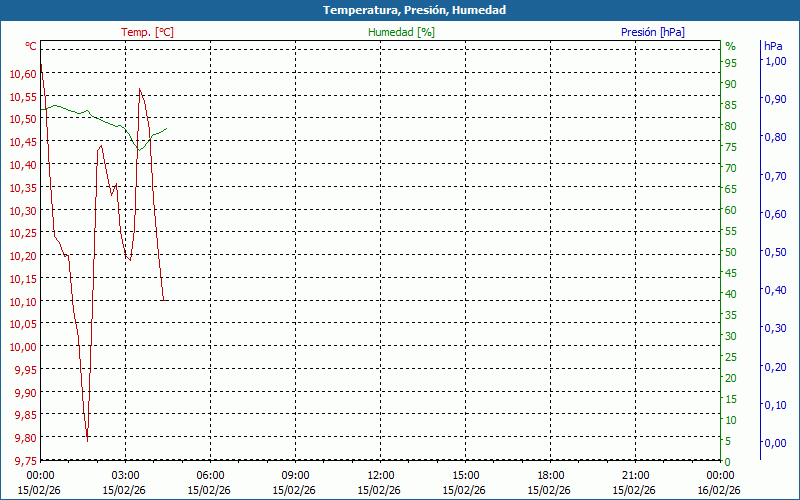
Task: Click the 0,00 pressure axis value
Action: pyautogui.click(x=775, y=443)
